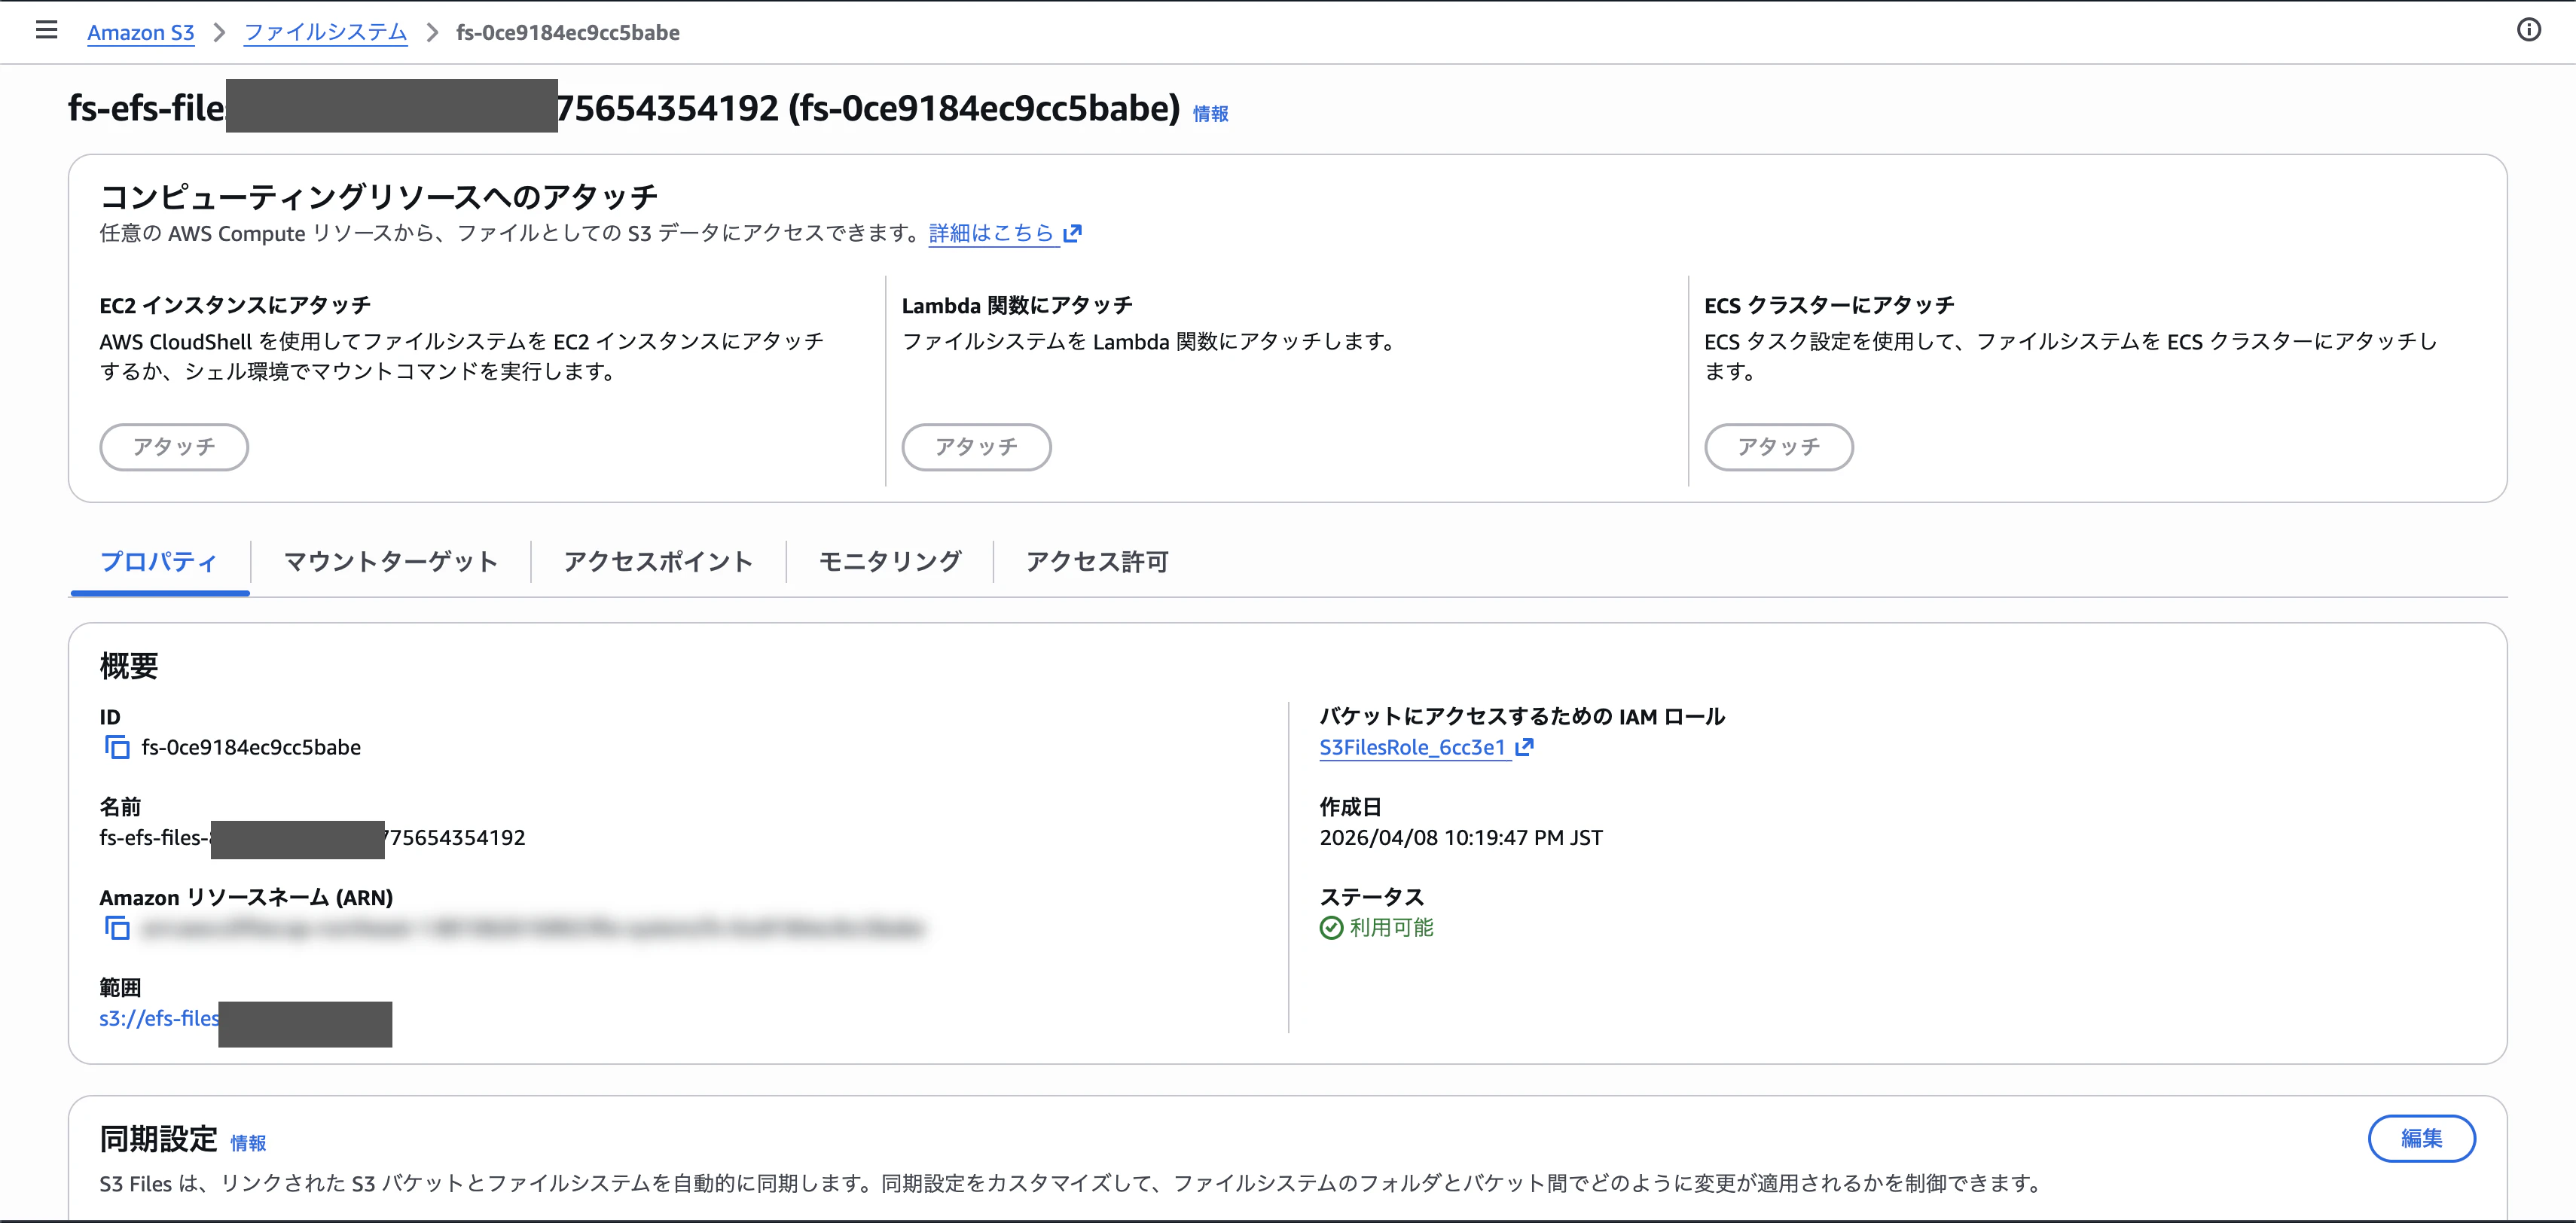Click the バケットにアクセスするための IAM ロール label
This screenshot has height=1223, width=2576.
(x=1522, y=716)
